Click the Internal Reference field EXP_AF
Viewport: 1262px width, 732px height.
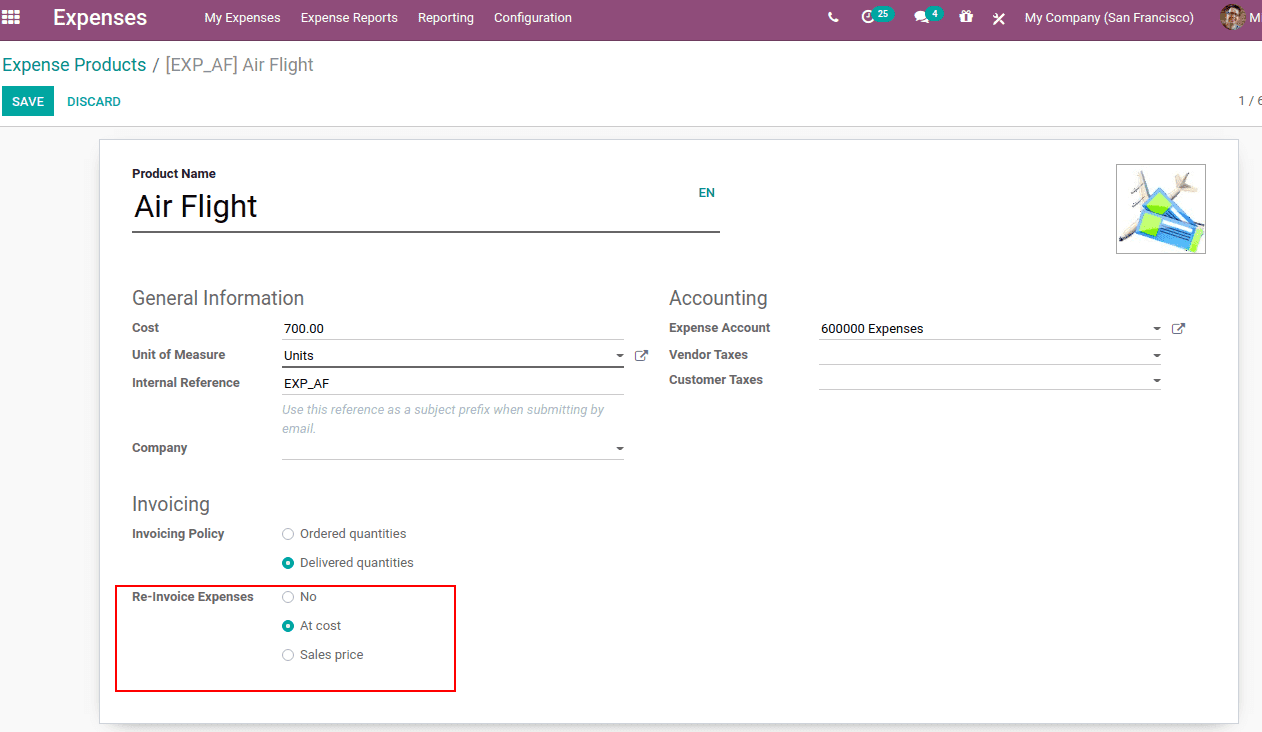(x=453, y=383)
